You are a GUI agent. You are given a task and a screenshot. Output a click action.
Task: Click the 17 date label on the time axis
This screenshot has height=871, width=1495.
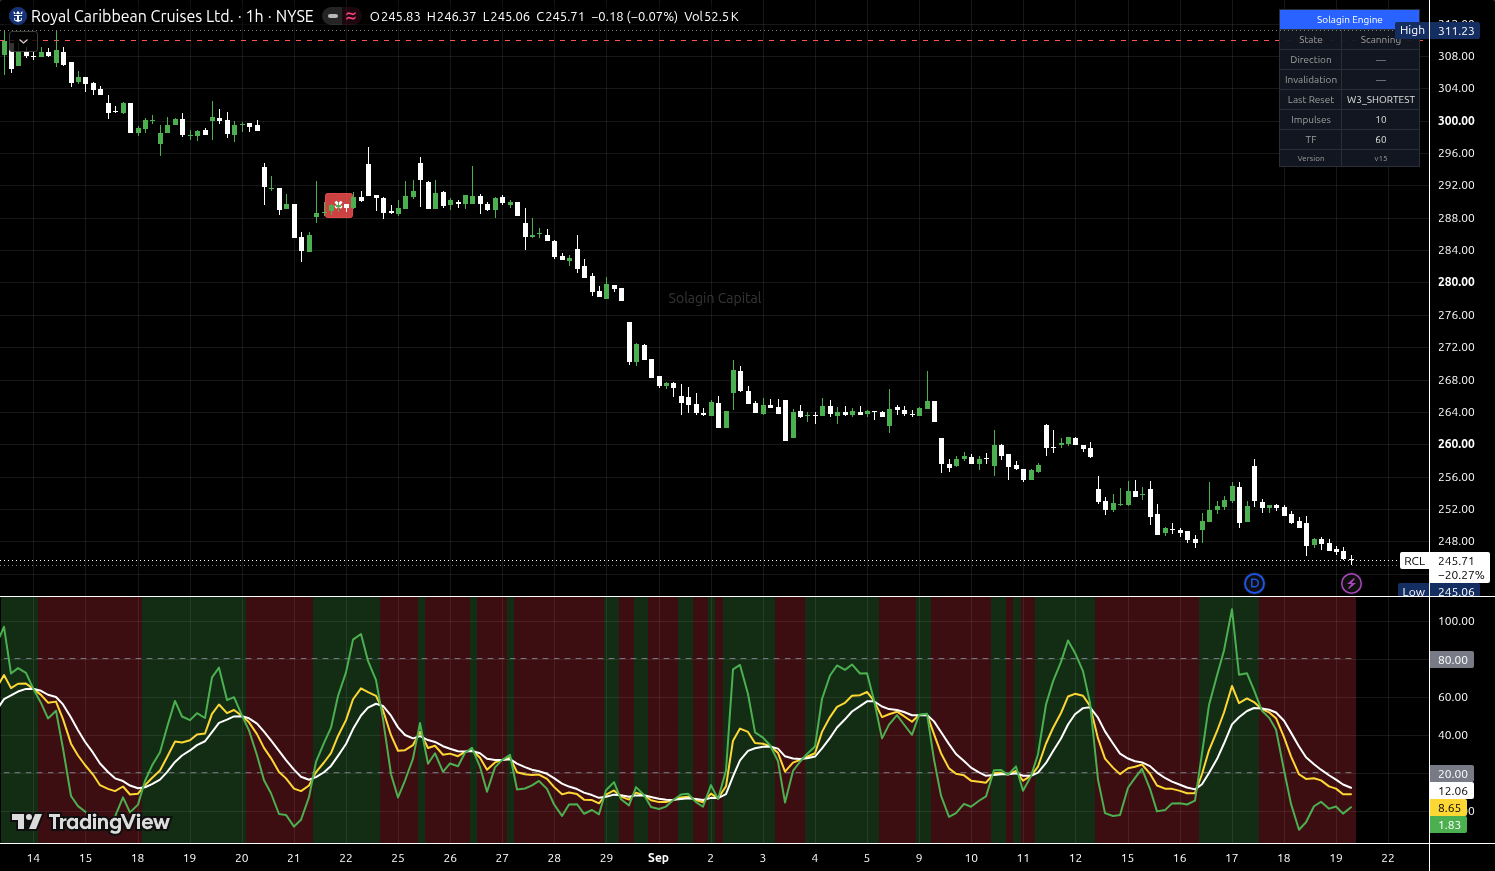click(x=1232, y=858)
